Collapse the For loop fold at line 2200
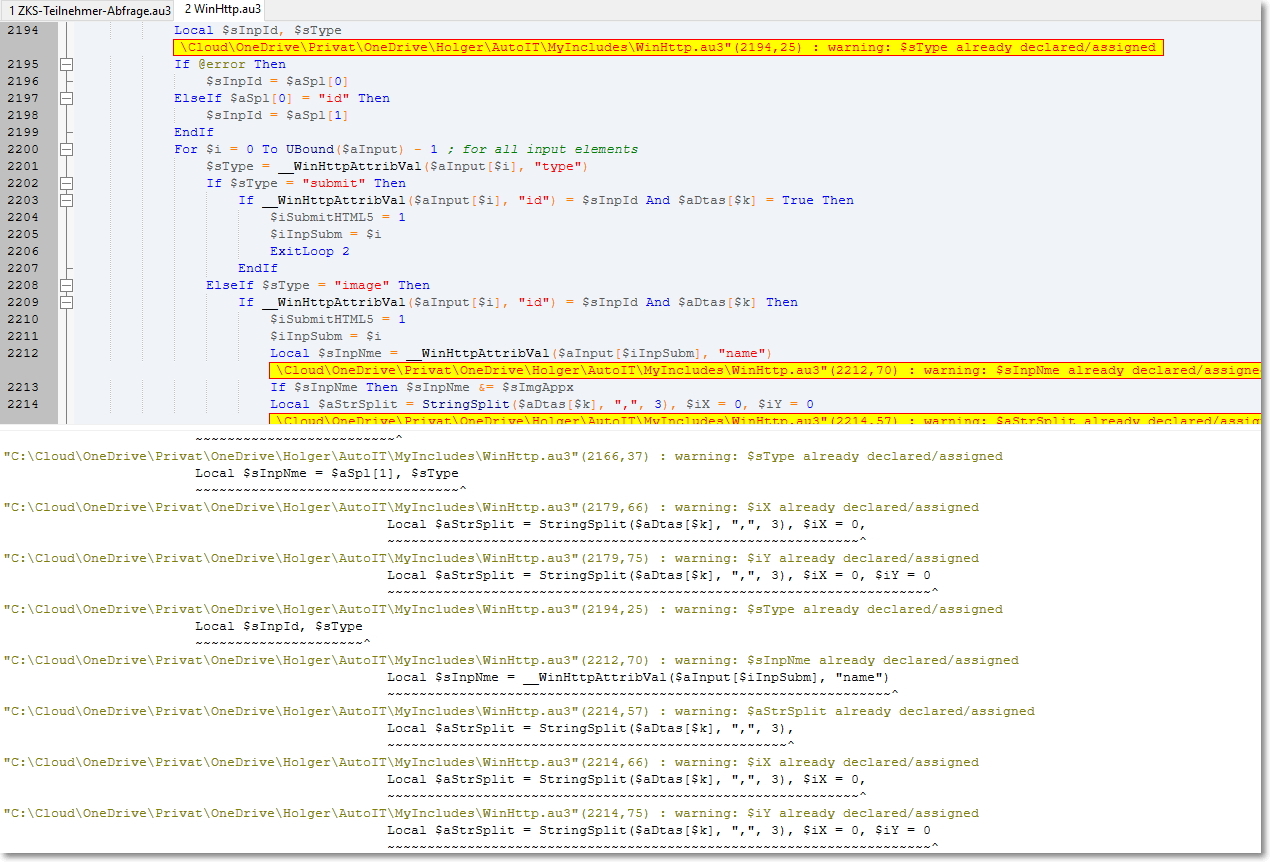The width and height of the screenshot is (1270, 862). (x=67, y=149)
